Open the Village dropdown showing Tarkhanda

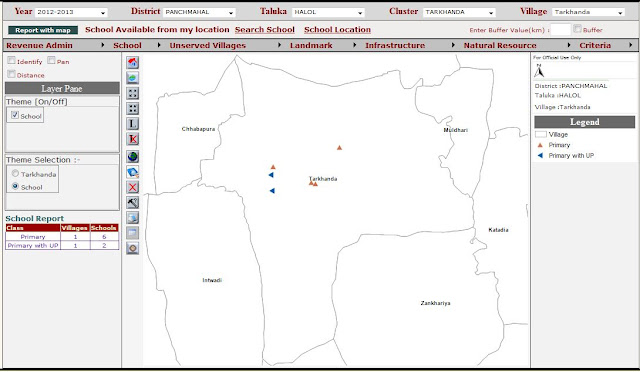(x=589, y=12)
